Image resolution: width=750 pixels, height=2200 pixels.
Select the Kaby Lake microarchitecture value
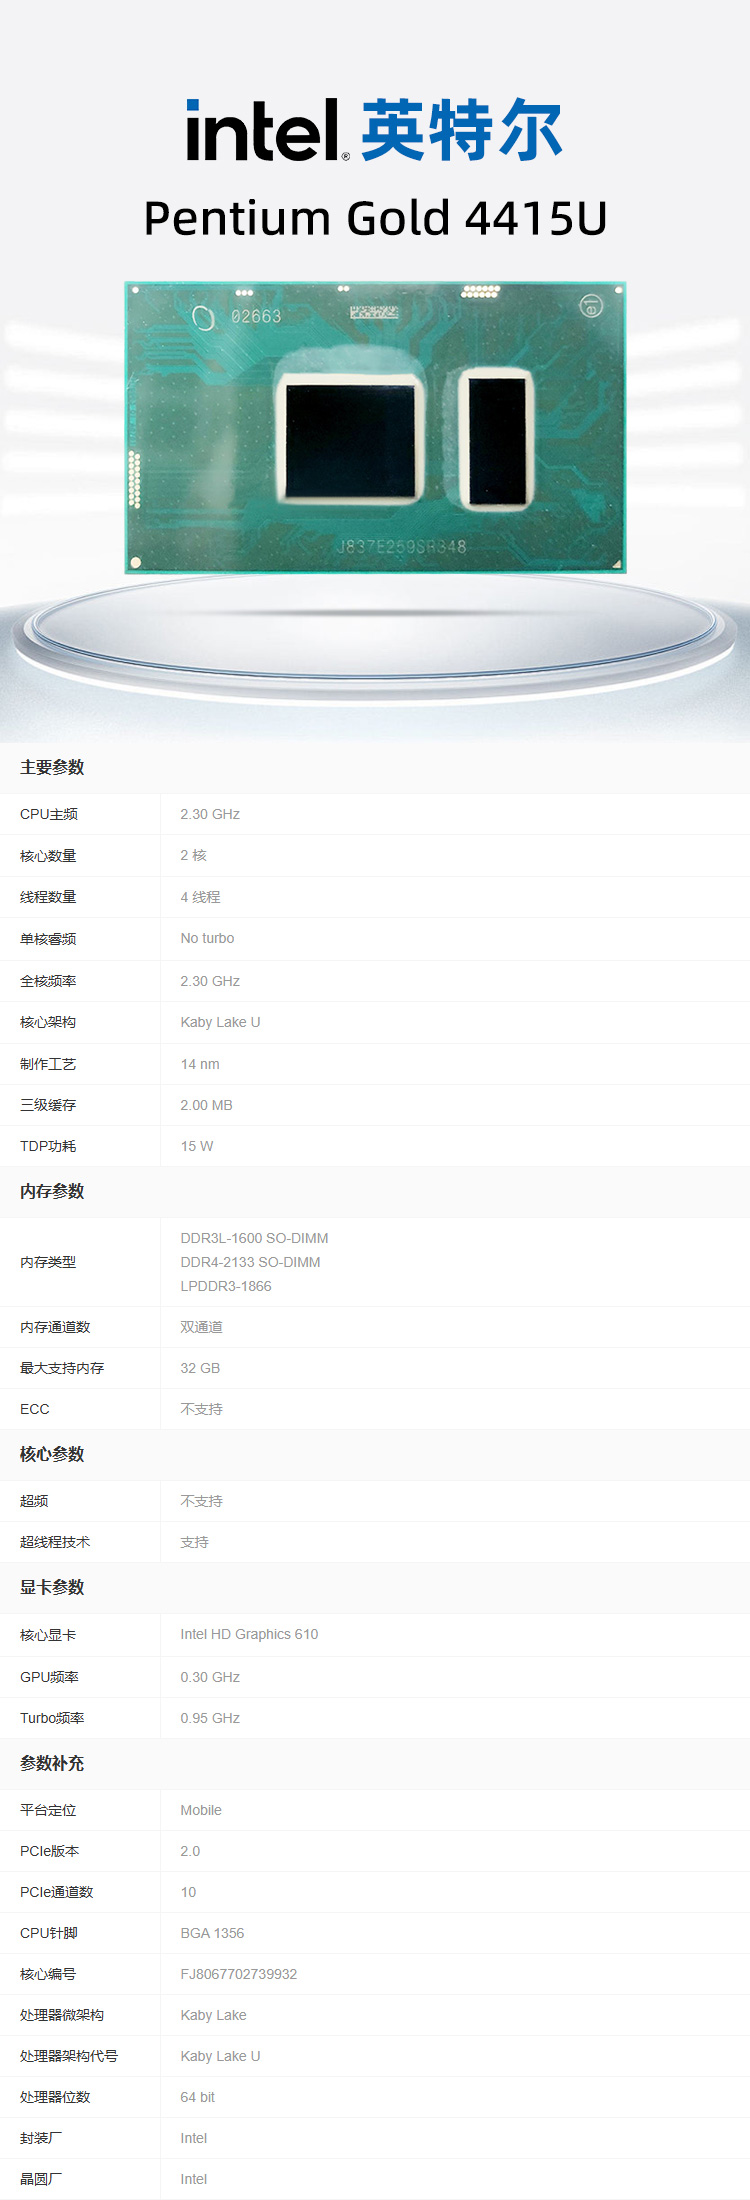tap(213, 2015)
